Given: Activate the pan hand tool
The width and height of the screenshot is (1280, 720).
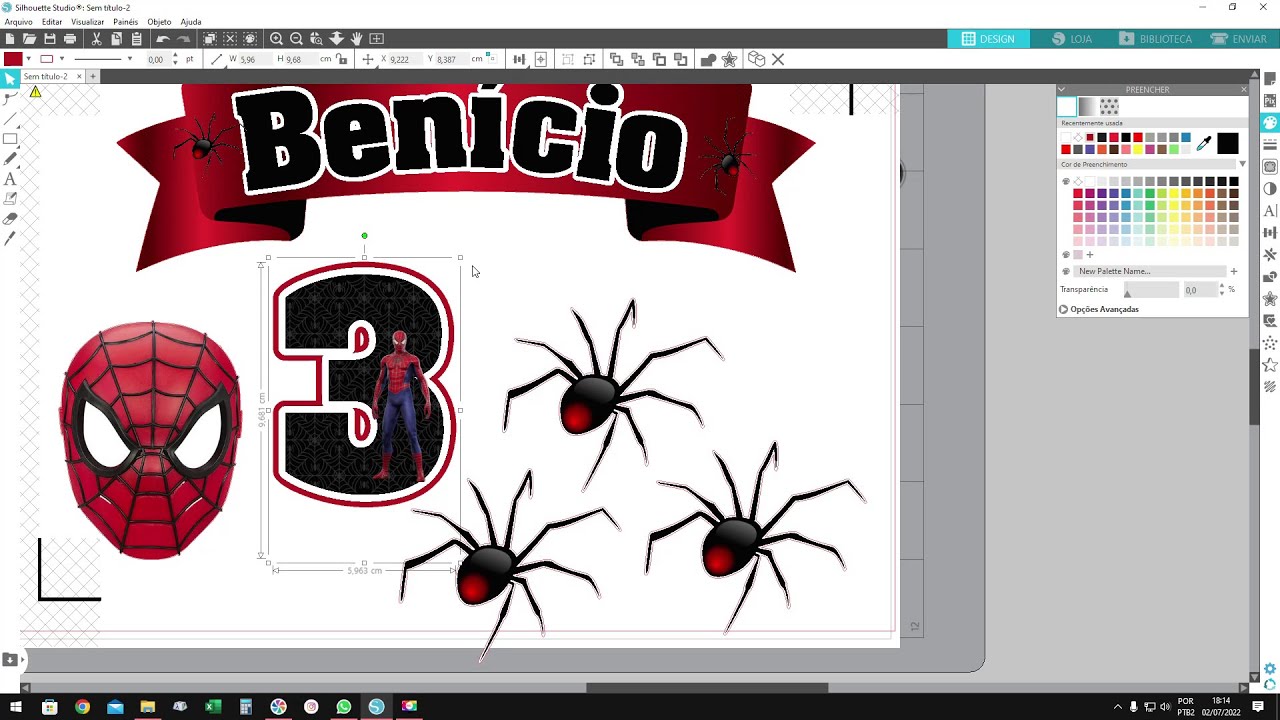Looking at the screenshot, I should click(356, 38).
